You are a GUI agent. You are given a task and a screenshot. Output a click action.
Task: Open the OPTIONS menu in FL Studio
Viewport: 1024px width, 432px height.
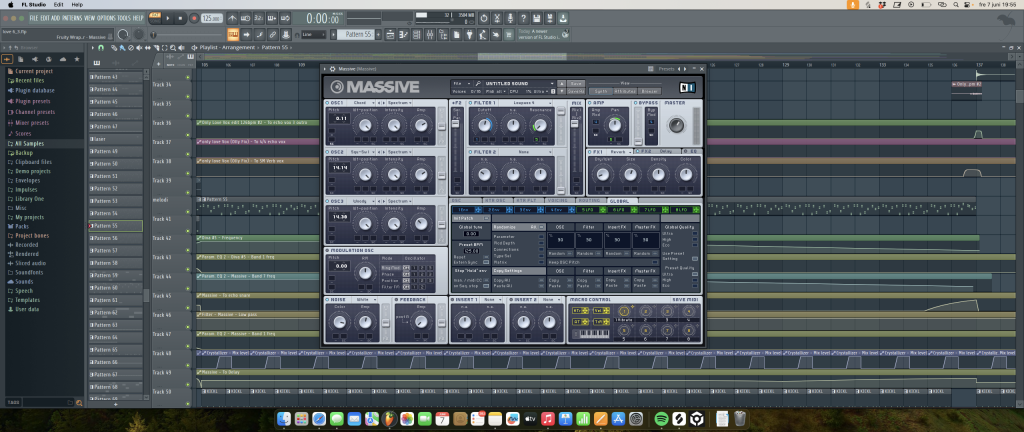click(108, 18)
